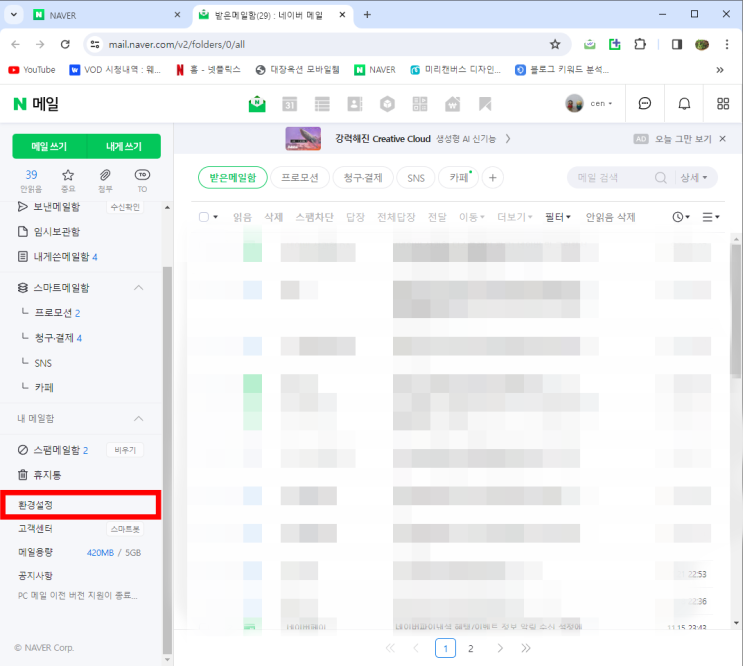Image resolution: width=743 pixels, height=666 pixels.
Task: Open the Calendar icon in top navigation
Action: point(290,104)
